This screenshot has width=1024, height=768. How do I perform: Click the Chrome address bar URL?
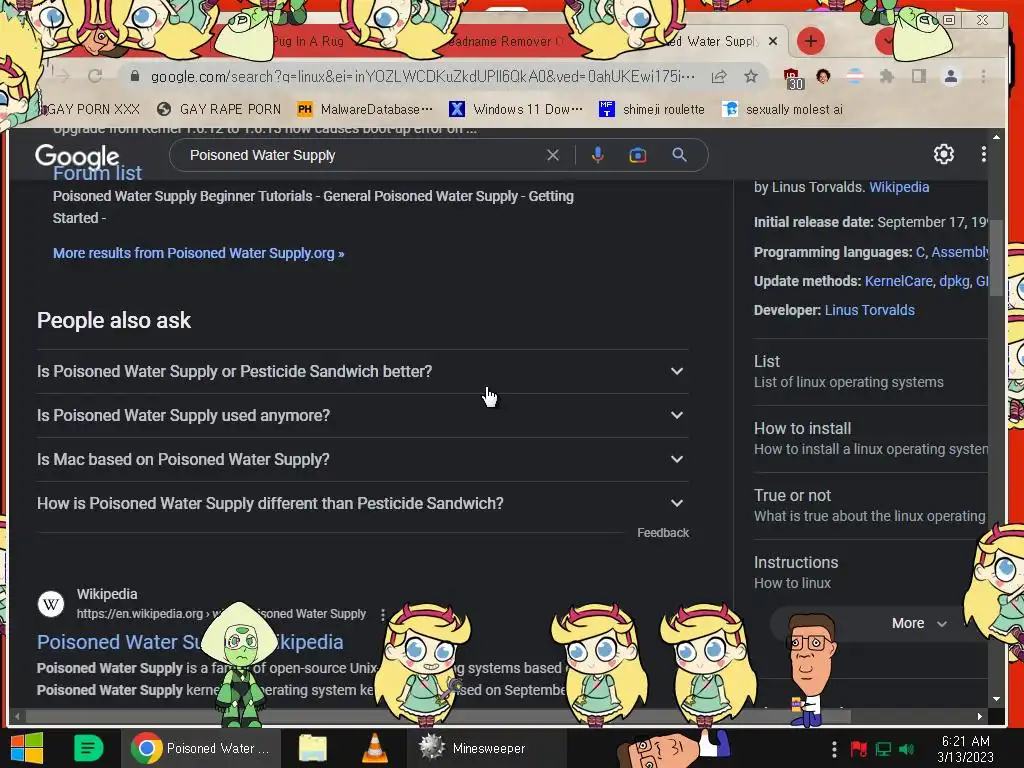[423, 76]
